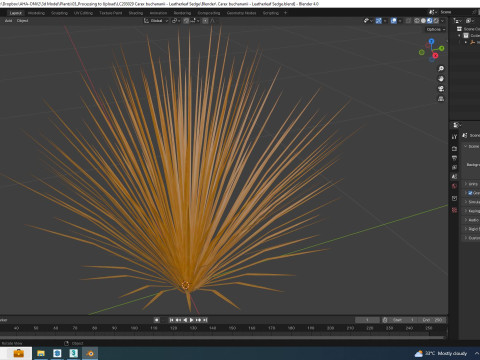Select rendered viewport shading
This screenshot has width=480, height=360.
[x=436, y=21]
